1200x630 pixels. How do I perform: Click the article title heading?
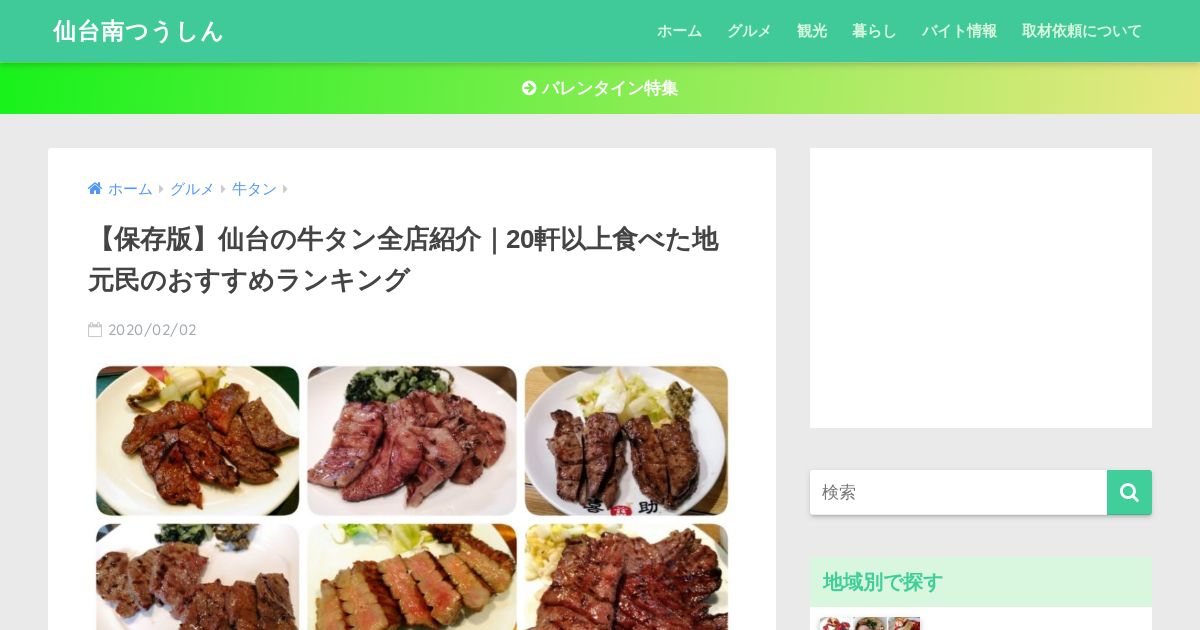(403, 260)
